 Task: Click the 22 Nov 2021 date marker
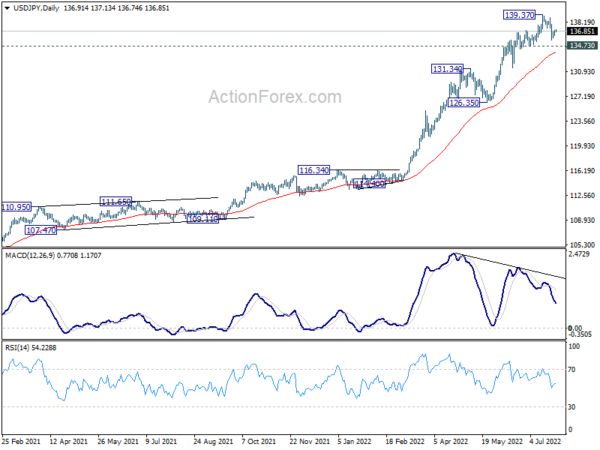tap(309, 441)
